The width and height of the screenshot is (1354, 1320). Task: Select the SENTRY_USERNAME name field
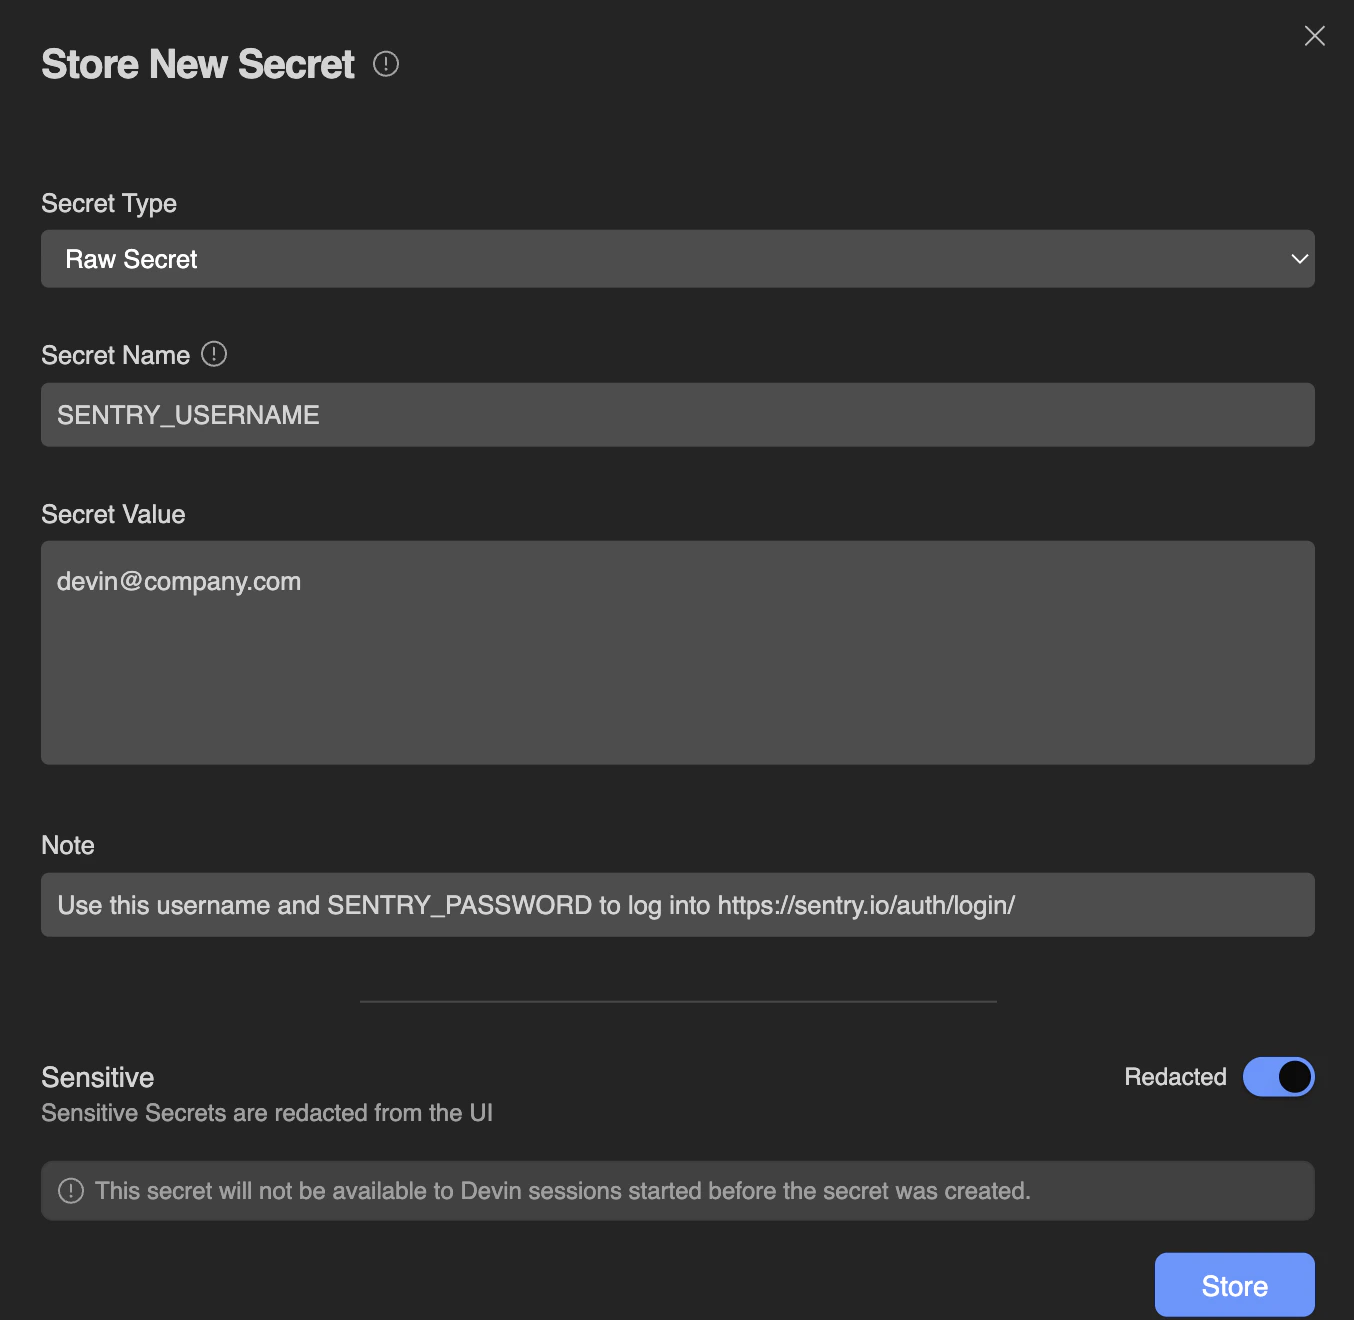click(x=678, y=414)
